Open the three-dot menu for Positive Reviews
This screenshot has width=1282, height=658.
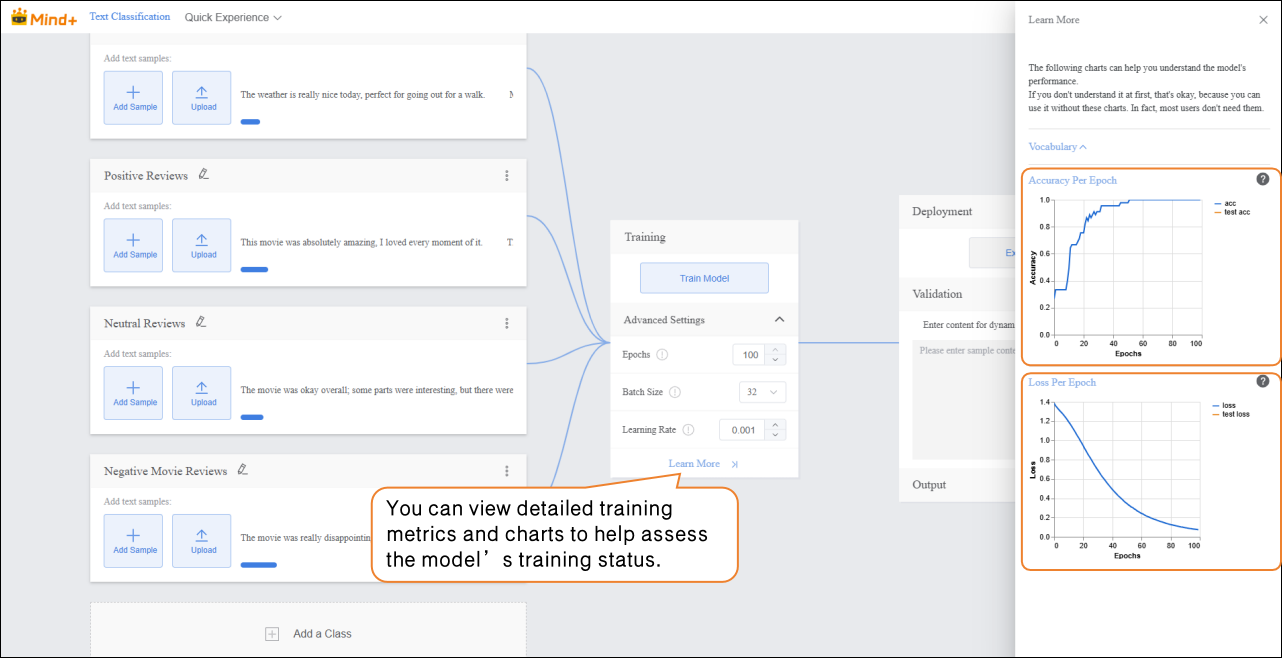pyautogui.click(x=507, y=176)
